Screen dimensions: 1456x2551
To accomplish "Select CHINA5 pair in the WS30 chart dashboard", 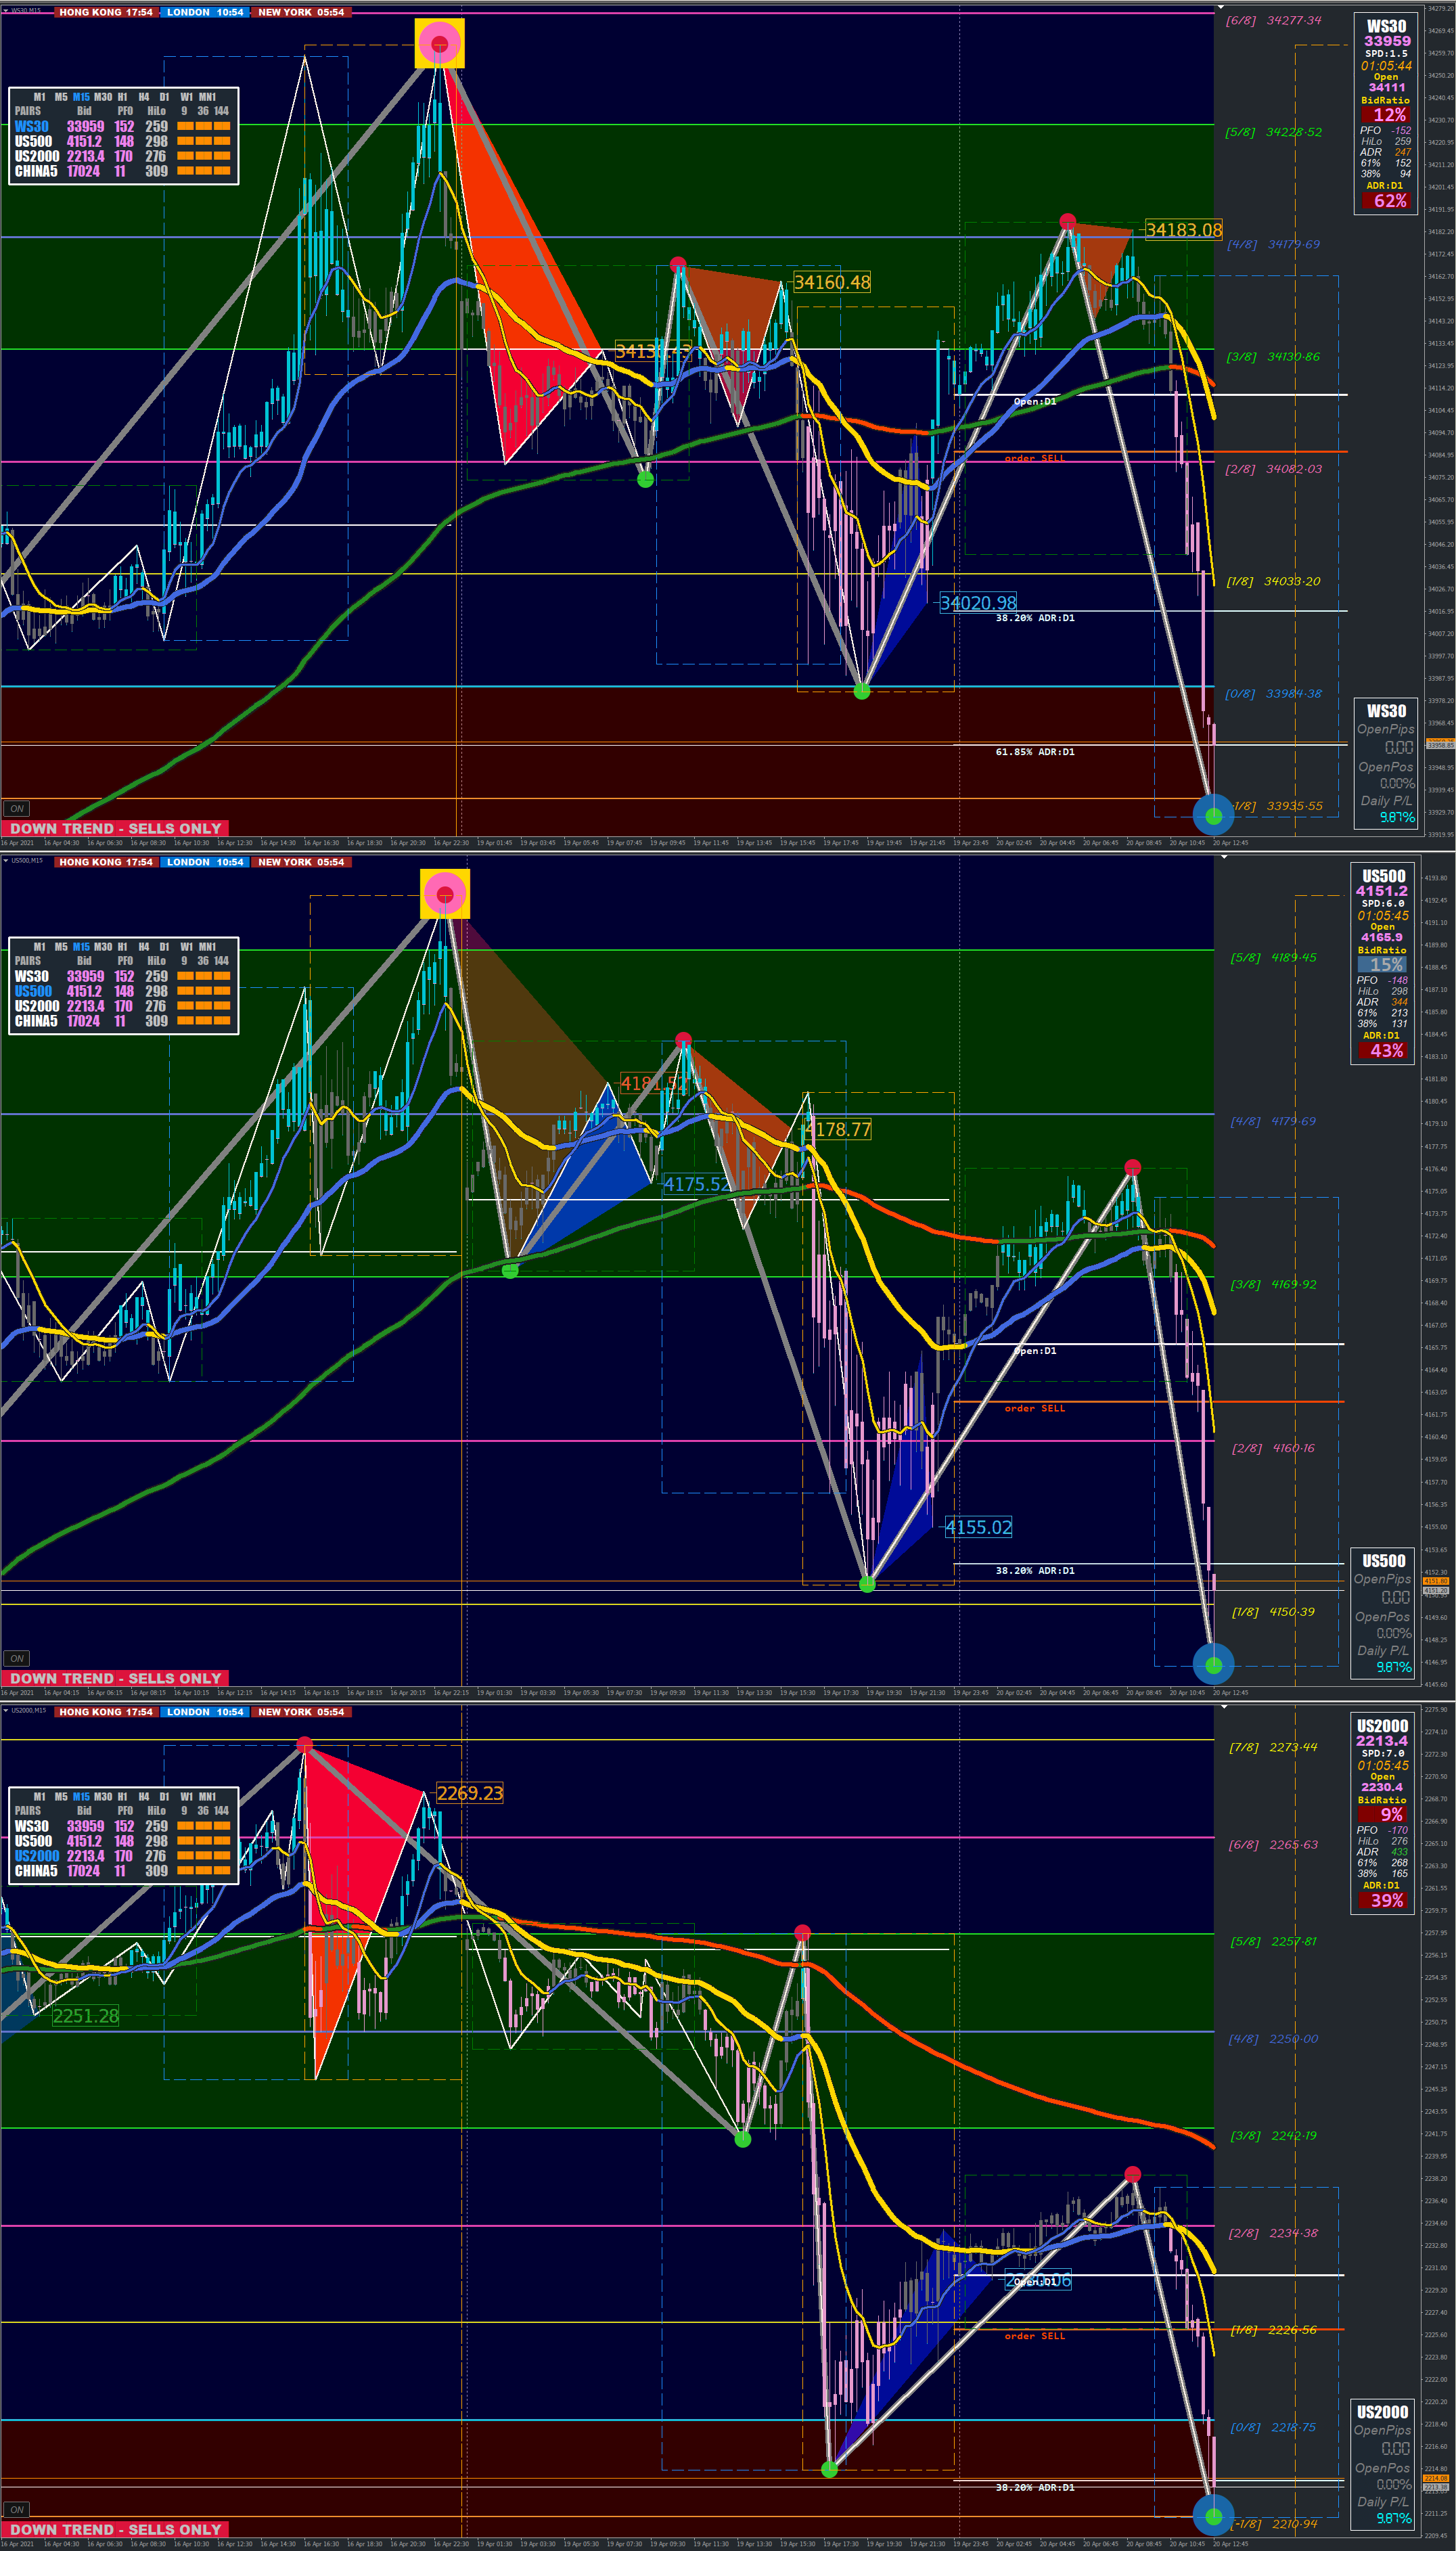I will click(36, 171).
